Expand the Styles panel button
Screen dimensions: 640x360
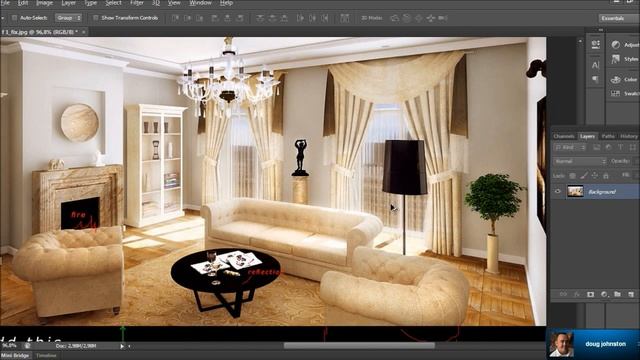[624, 59]
